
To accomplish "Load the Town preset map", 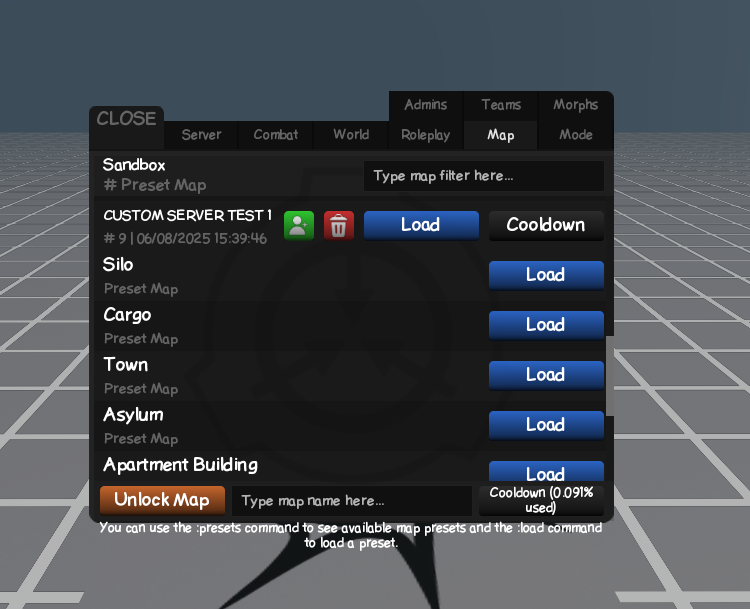I will pos(546,375).
